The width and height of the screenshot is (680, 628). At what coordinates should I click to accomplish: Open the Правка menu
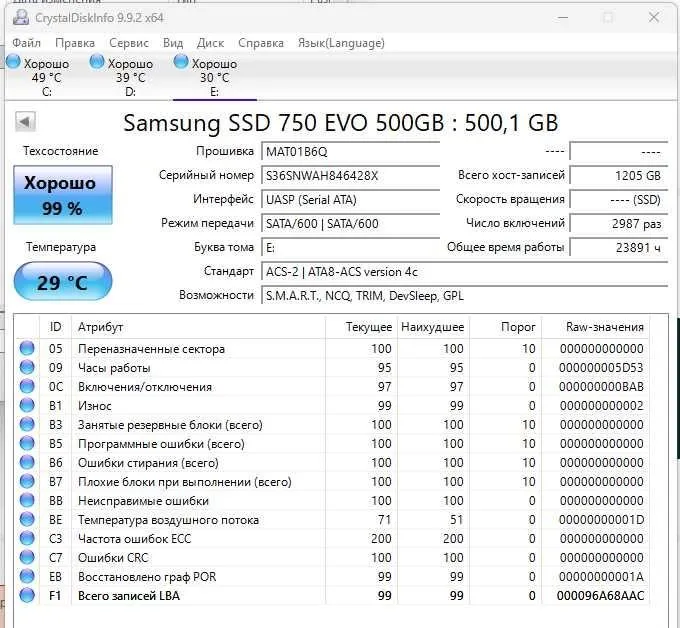[x=75, y=43]
